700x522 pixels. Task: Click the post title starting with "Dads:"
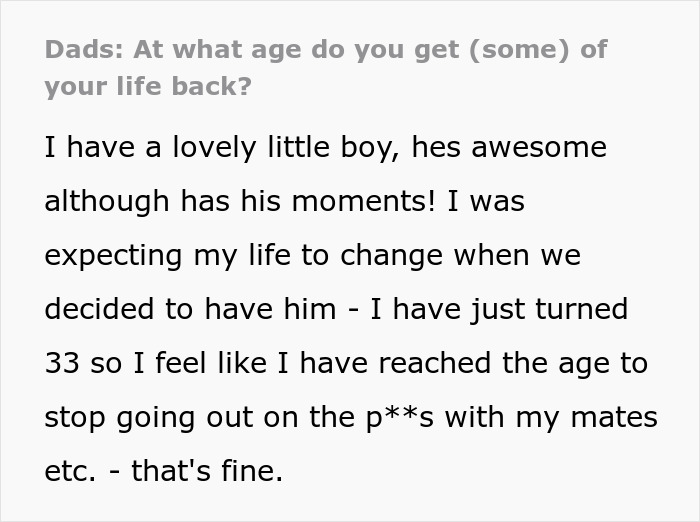[325, 50]
